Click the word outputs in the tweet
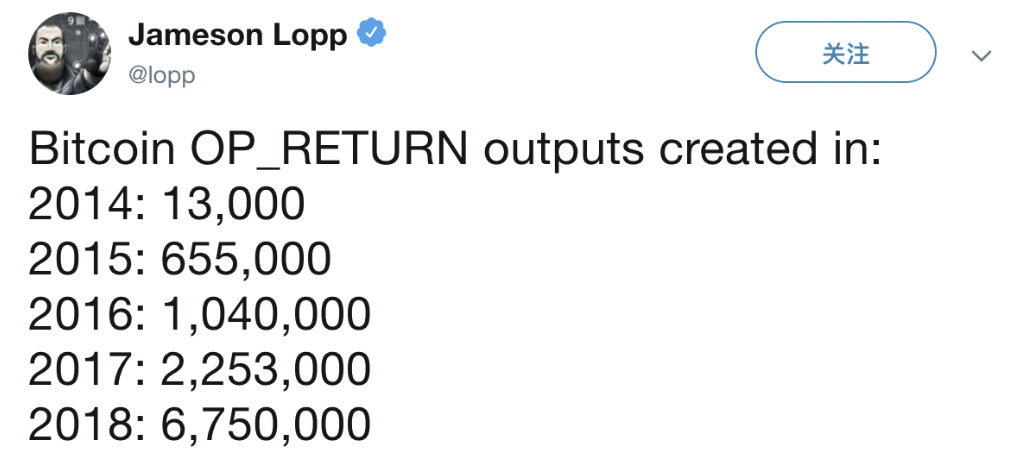This screenshot has width=1036, height=456. tap(563, 150)
